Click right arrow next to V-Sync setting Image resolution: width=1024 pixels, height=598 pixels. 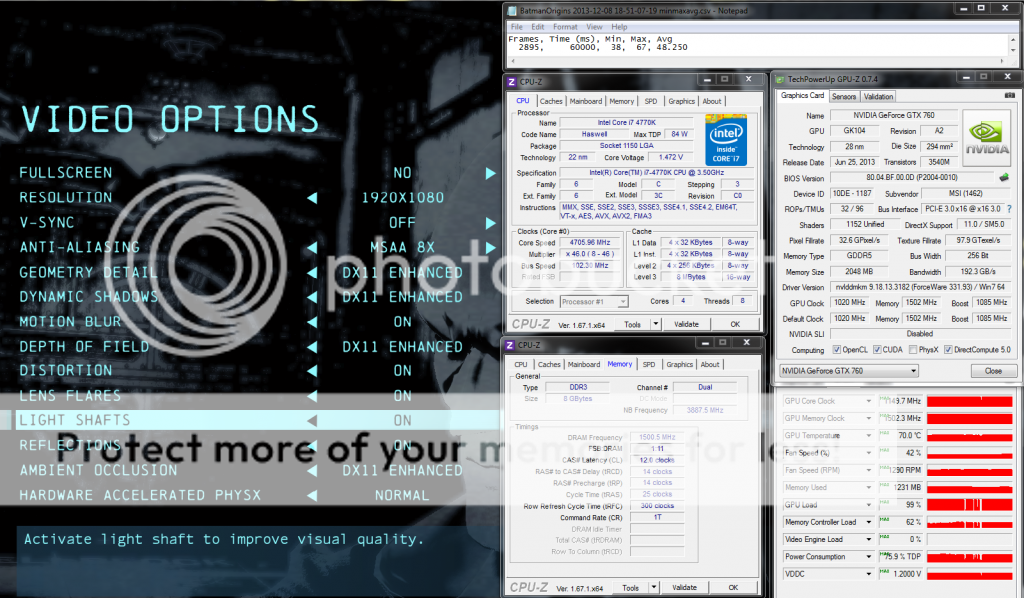(490, 222)
